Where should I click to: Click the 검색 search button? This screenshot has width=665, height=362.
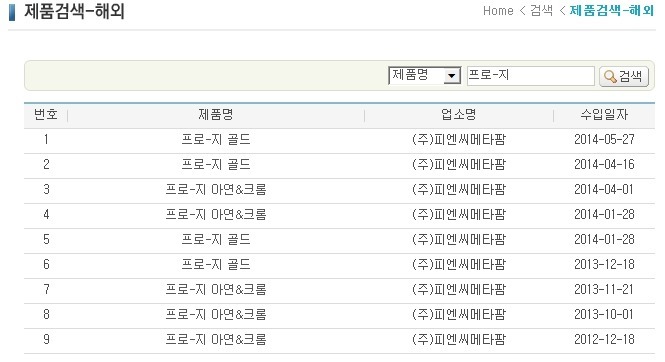tap(624, 76)
